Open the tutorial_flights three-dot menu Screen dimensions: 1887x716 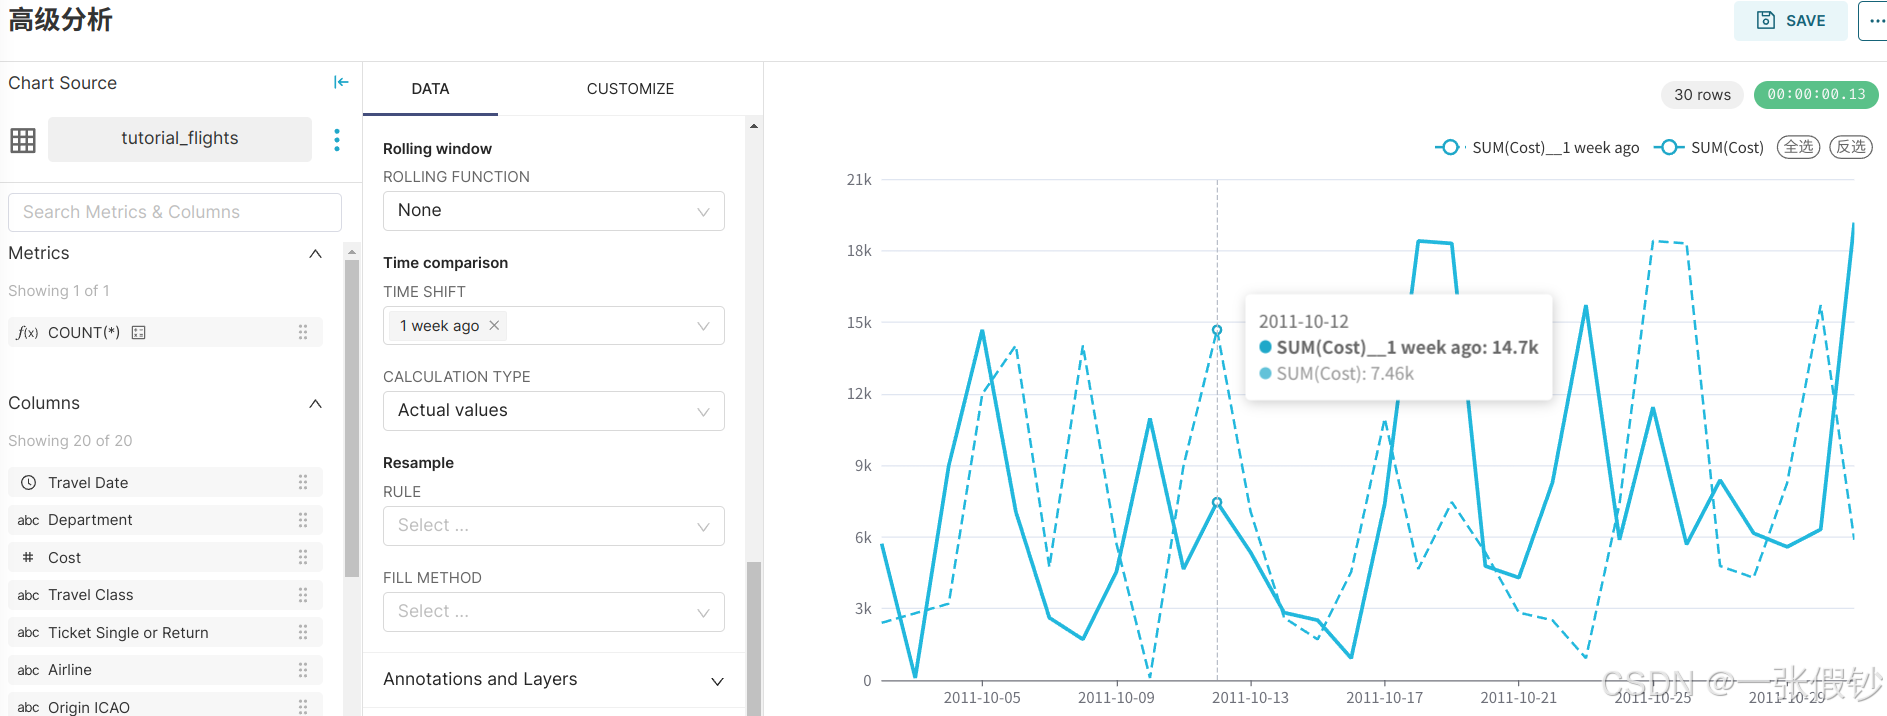(x=337, y=140)
